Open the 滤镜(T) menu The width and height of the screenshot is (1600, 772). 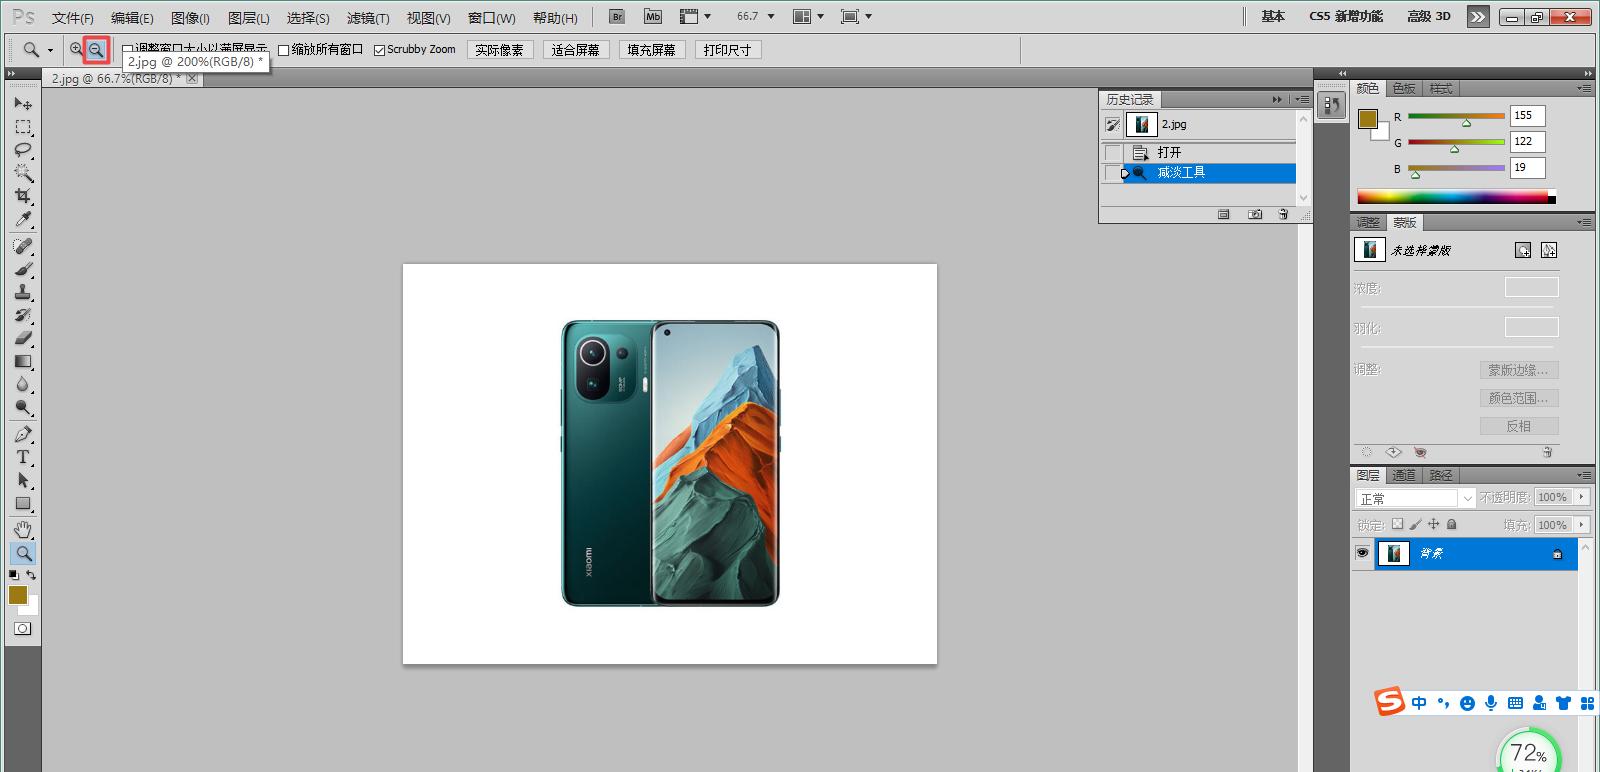click(368, 18)
